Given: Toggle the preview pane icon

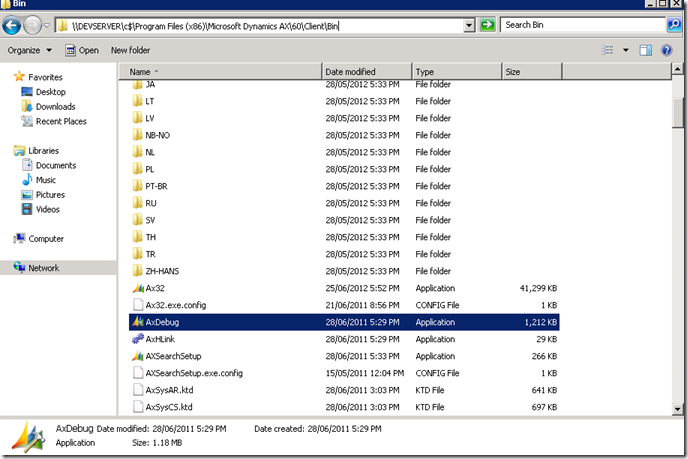Looking at the screenshot, I should click(645, 50).
